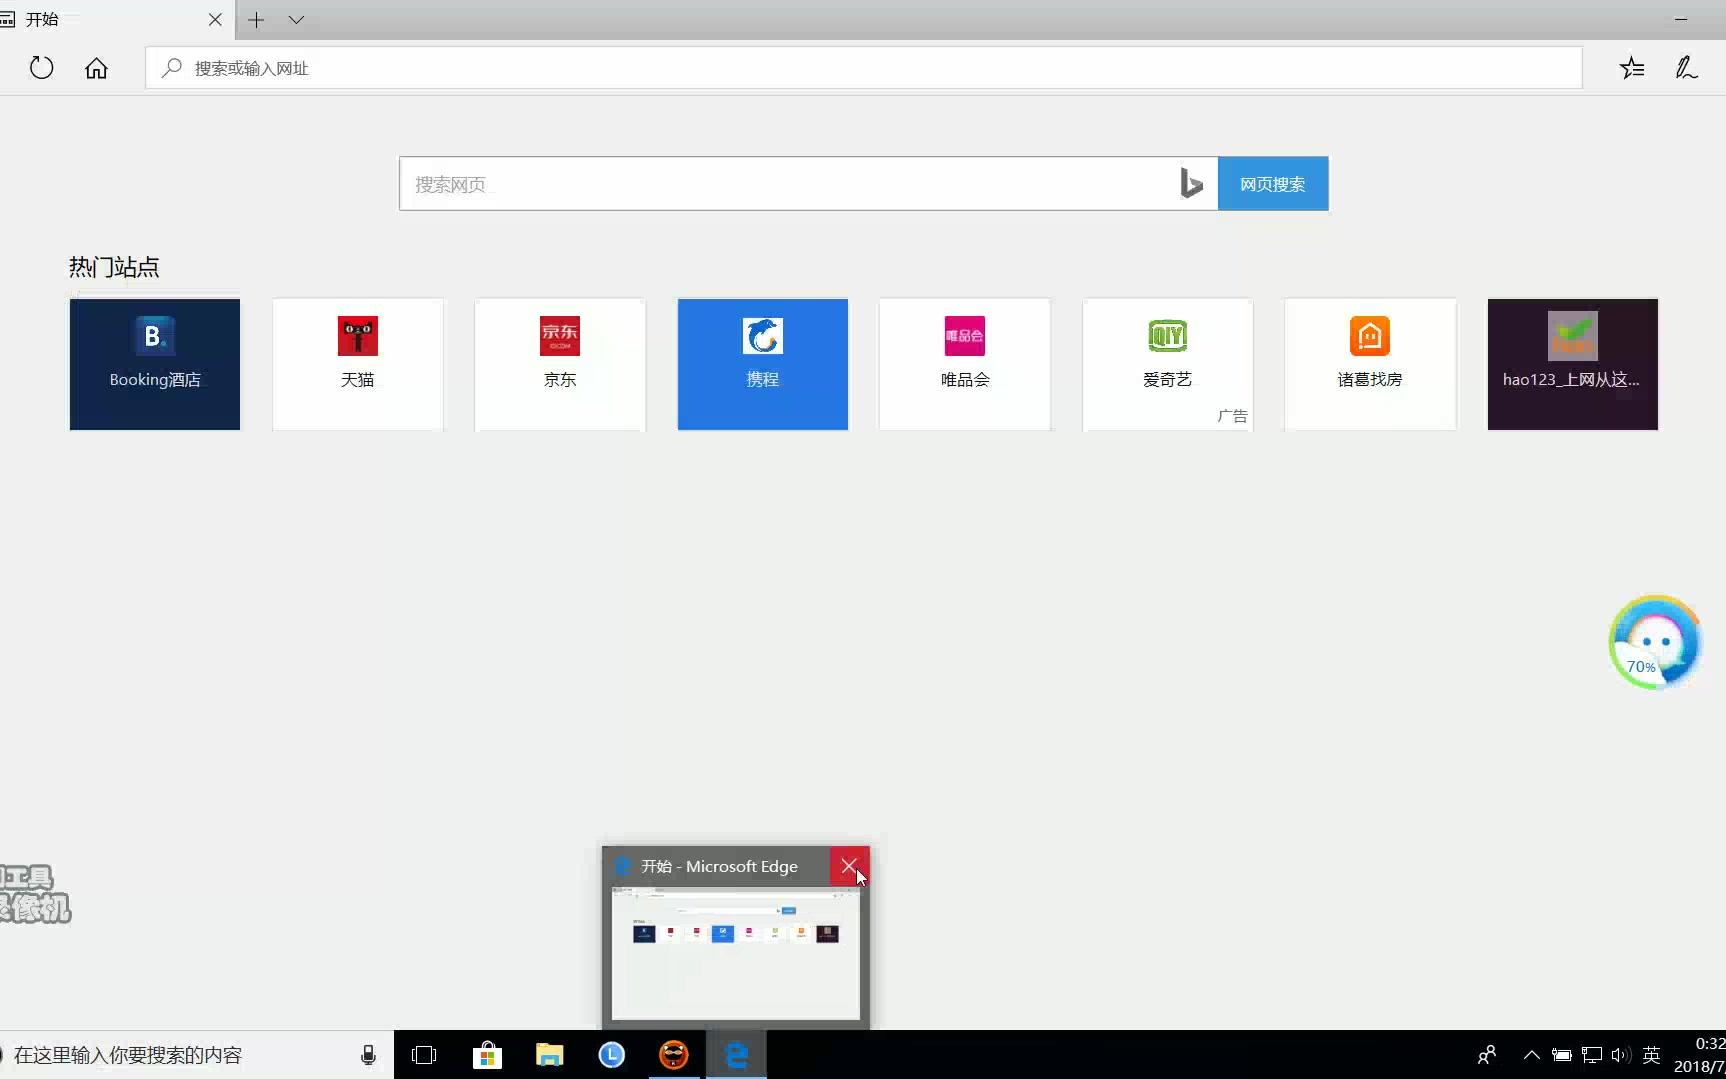This screenshot has width=1726, height=1079.
Task: Open the 携程 tile
Action: tap(763, 364)
